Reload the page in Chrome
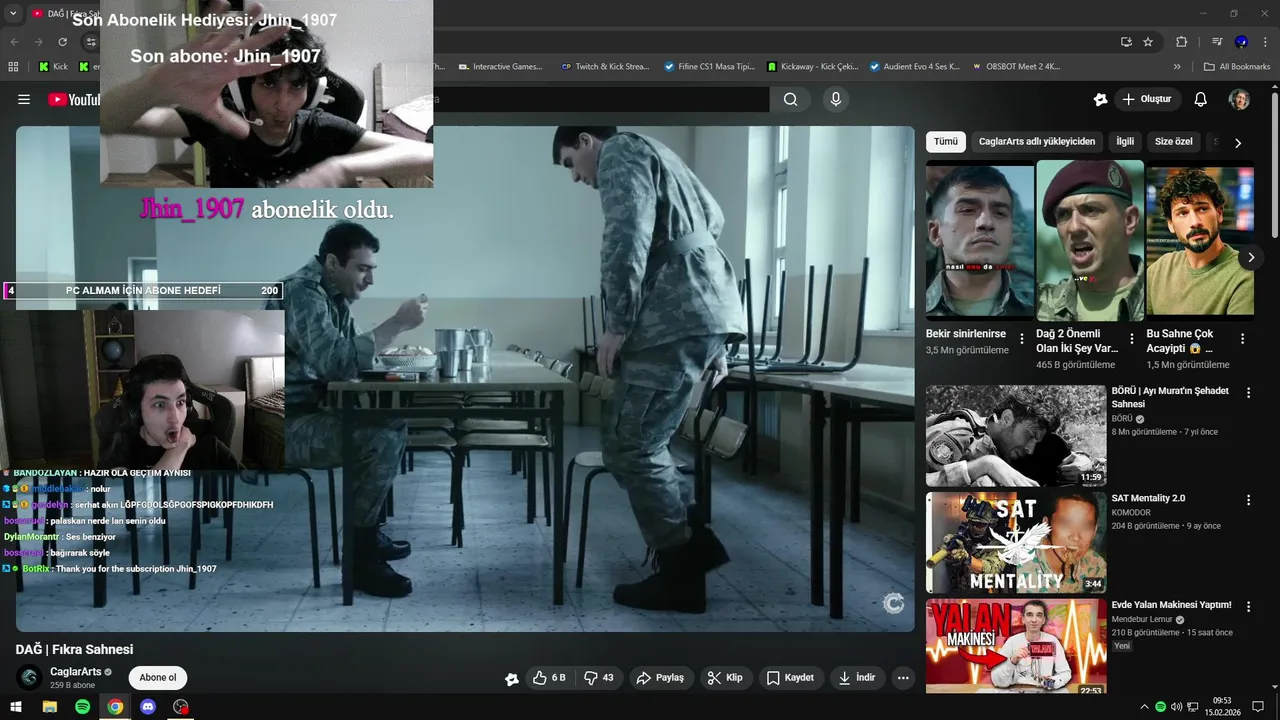The image size is (1280, 720). [x=63, y=42]
